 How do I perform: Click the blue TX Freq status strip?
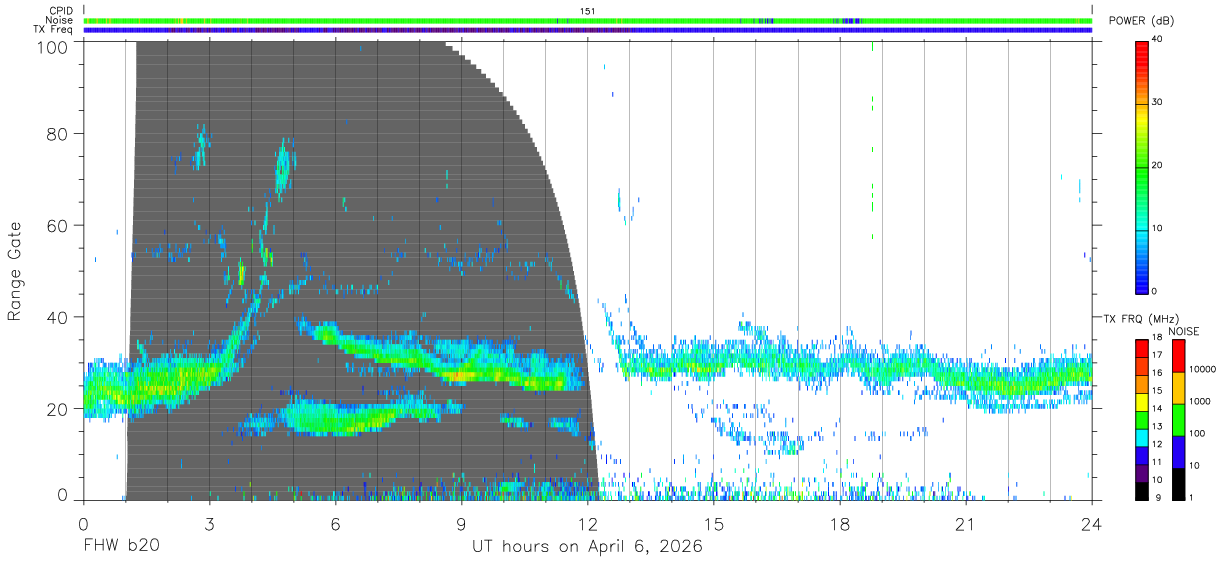[588, 30]
